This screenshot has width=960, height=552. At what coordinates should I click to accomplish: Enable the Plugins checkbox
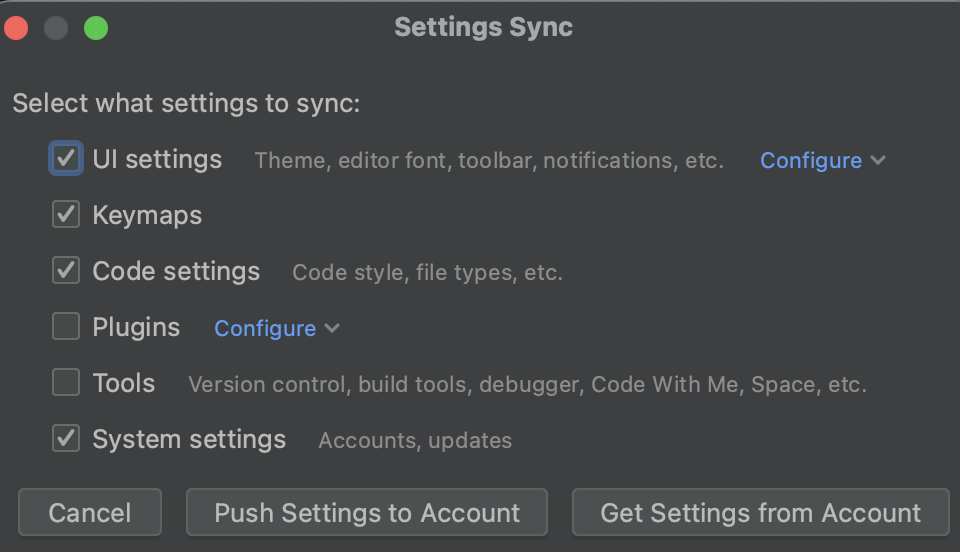[x=66, y=327]
